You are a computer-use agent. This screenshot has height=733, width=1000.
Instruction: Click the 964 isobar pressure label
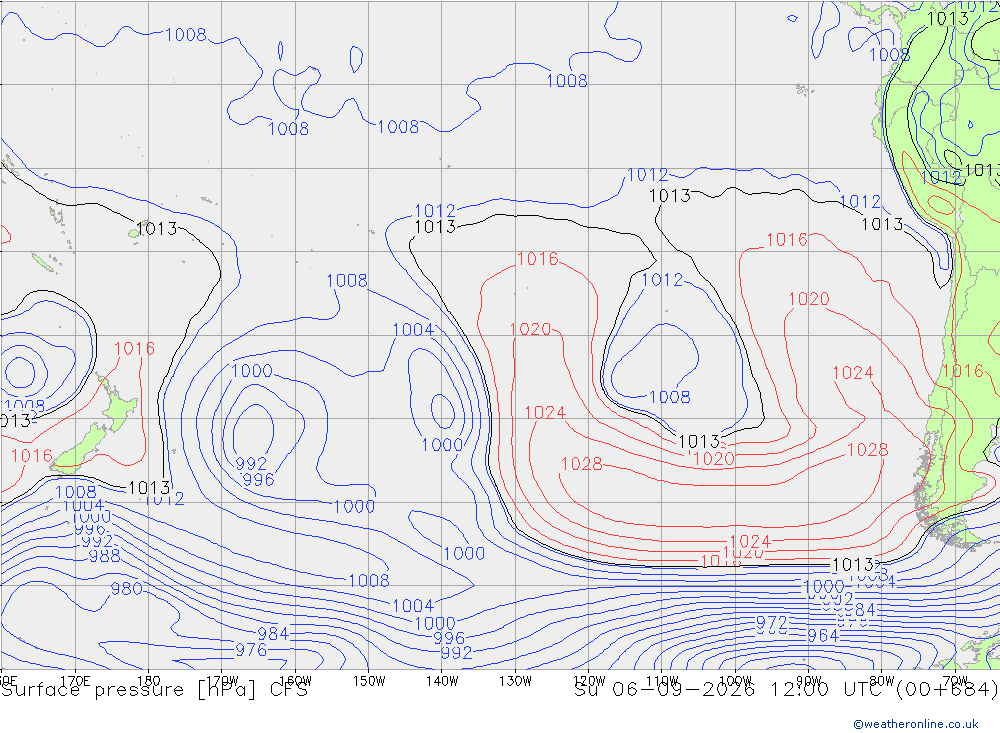tap(823, 635)
